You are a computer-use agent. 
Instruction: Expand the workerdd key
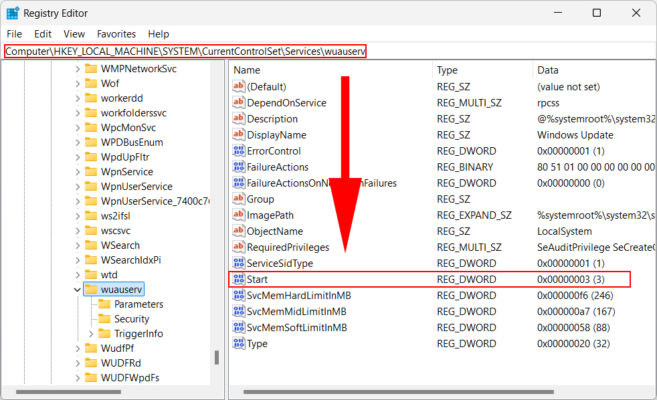(78, 98)
